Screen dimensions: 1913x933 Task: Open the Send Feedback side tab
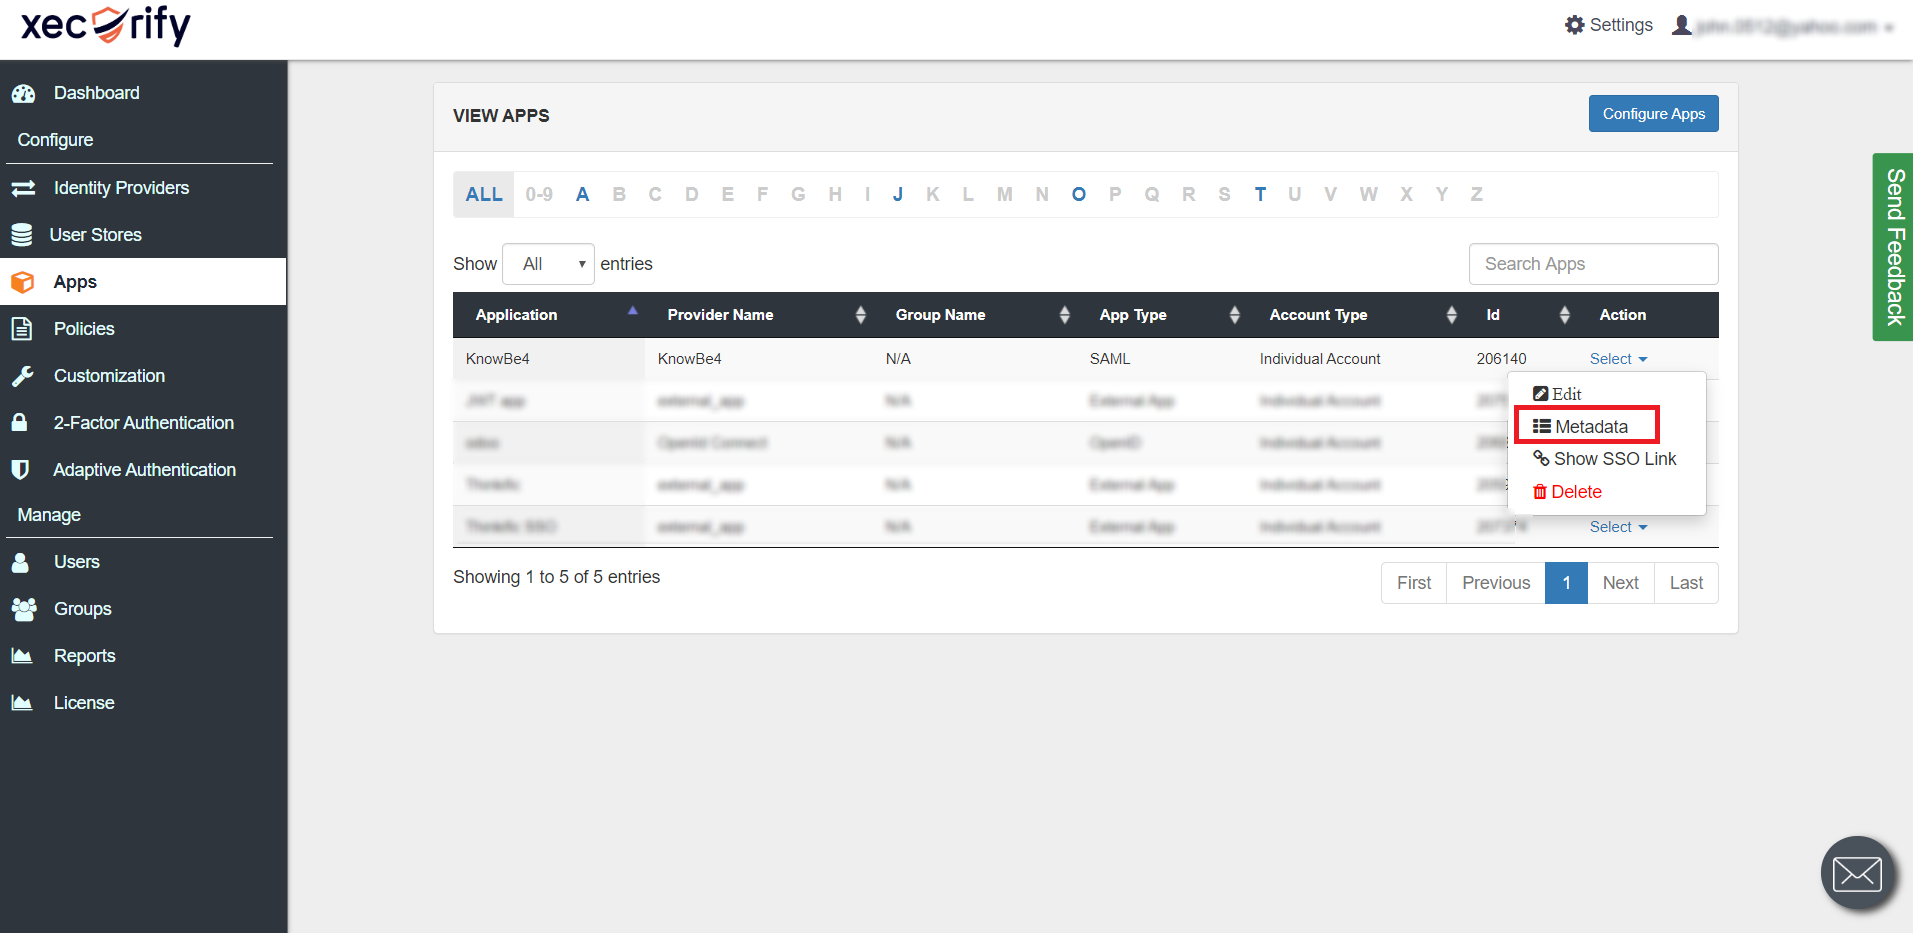(1893, 247)
